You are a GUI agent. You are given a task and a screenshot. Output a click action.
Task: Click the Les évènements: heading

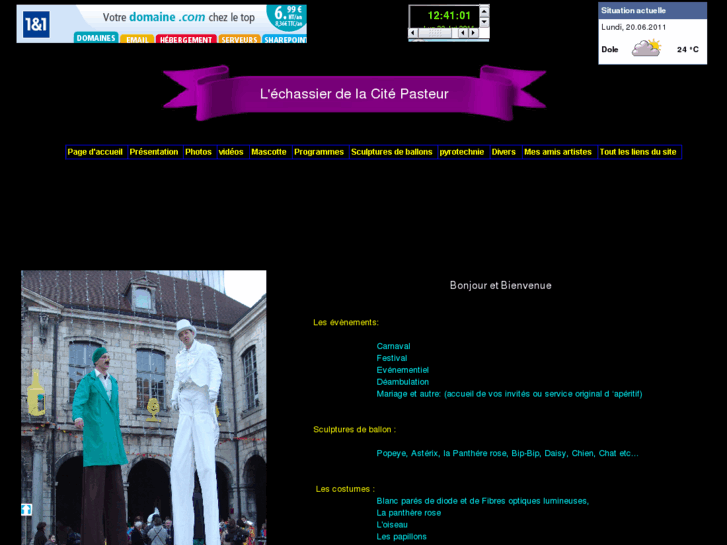click(345, 322)
